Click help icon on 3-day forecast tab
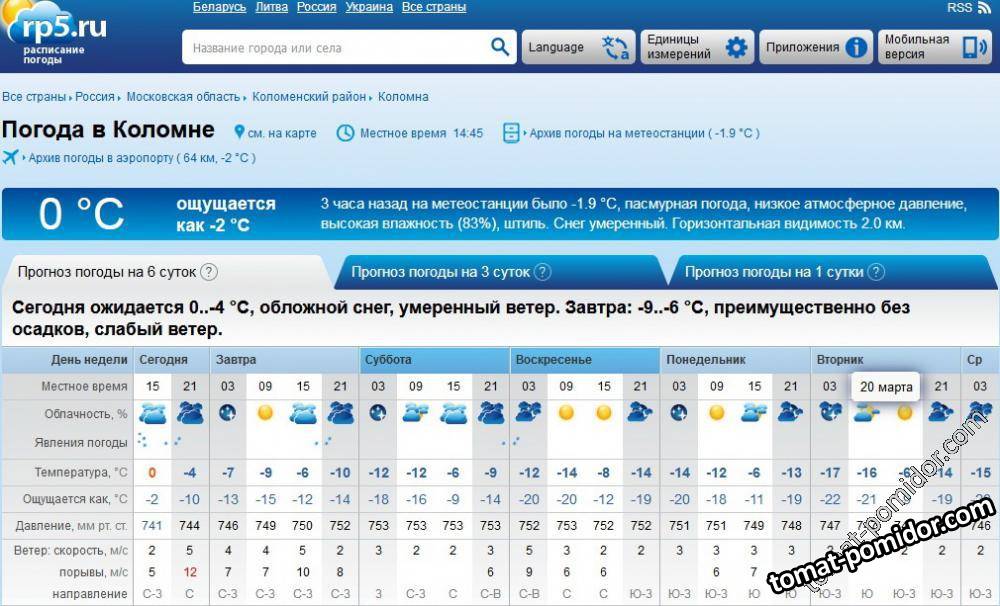The image size is (1000, 606). 542,272
